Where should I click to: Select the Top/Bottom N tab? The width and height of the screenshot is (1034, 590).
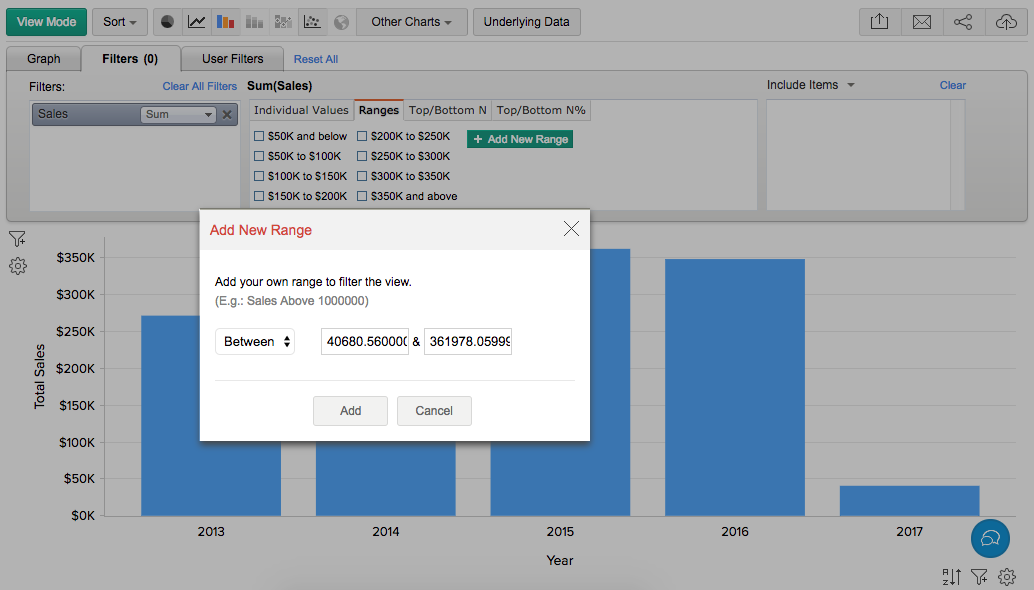pyautogui.click(x=449, y=110)
